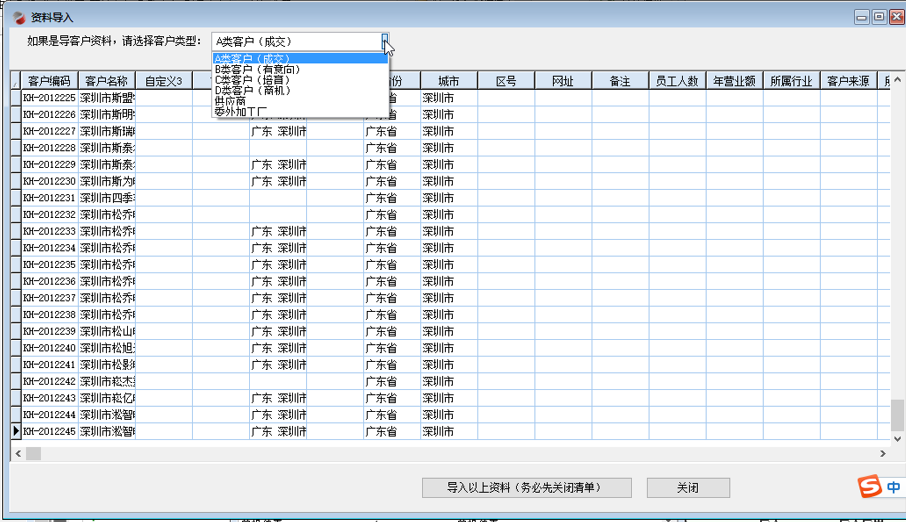Image resolution: width=906 pixels, height=522 pixels.
Task: Open the customer type dropdown arrow
Action: coord(385,42)
